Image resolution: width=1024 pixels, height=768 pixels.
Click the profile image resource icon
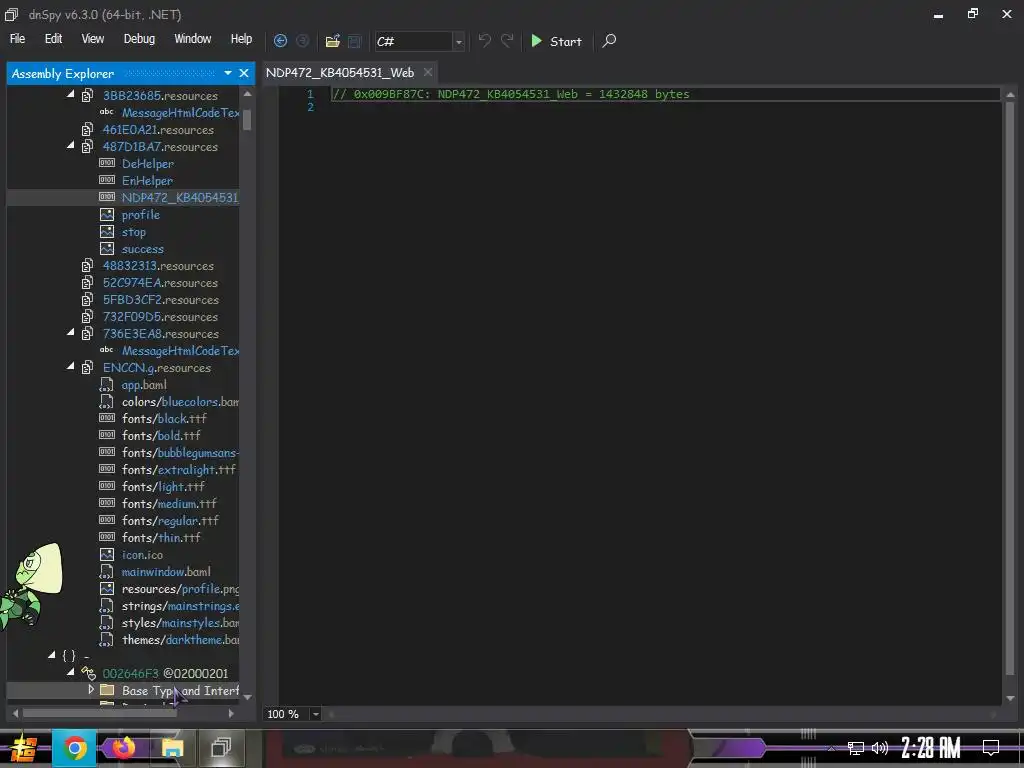pos(107,214)
